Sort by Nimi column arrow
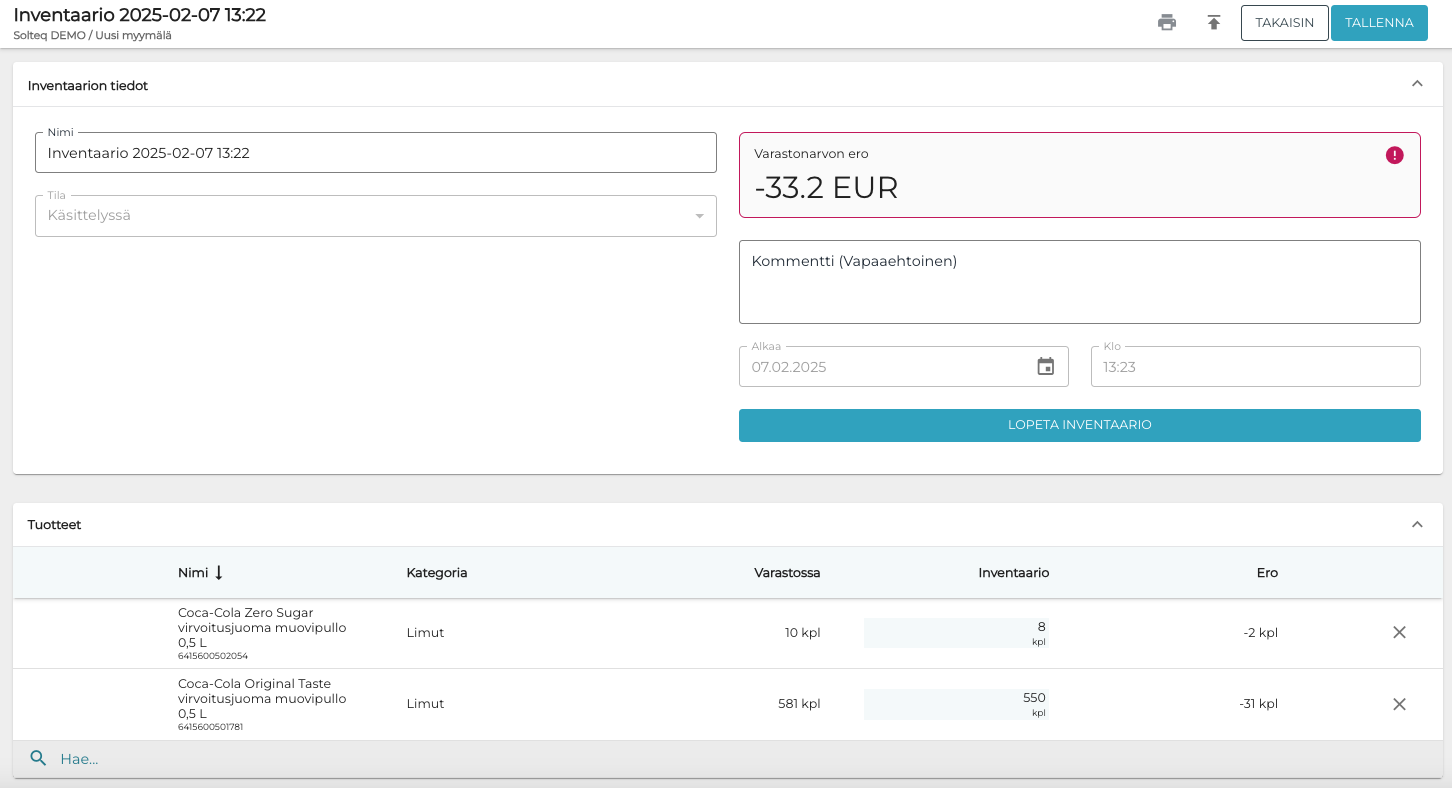 (219, 573)
